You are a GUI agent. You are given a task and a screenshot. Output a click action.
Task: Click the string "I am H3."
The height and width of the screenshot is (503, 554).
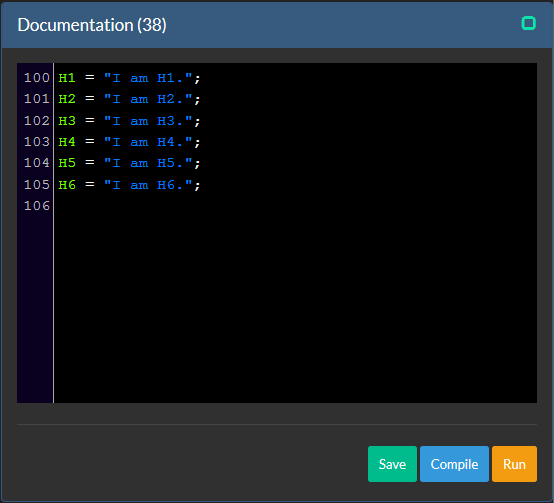point(148,121)
